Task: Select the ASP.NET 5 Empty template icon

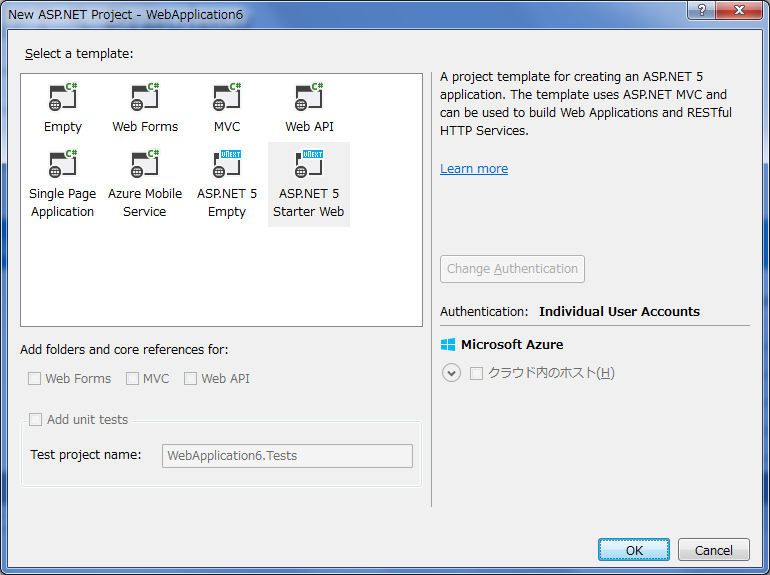Action: pos(227,164)
